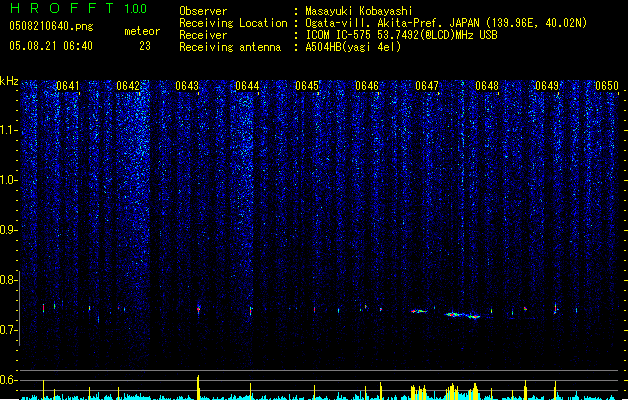Click the 0646 time marker
The image size is (629, 400).
click(367, 86)
